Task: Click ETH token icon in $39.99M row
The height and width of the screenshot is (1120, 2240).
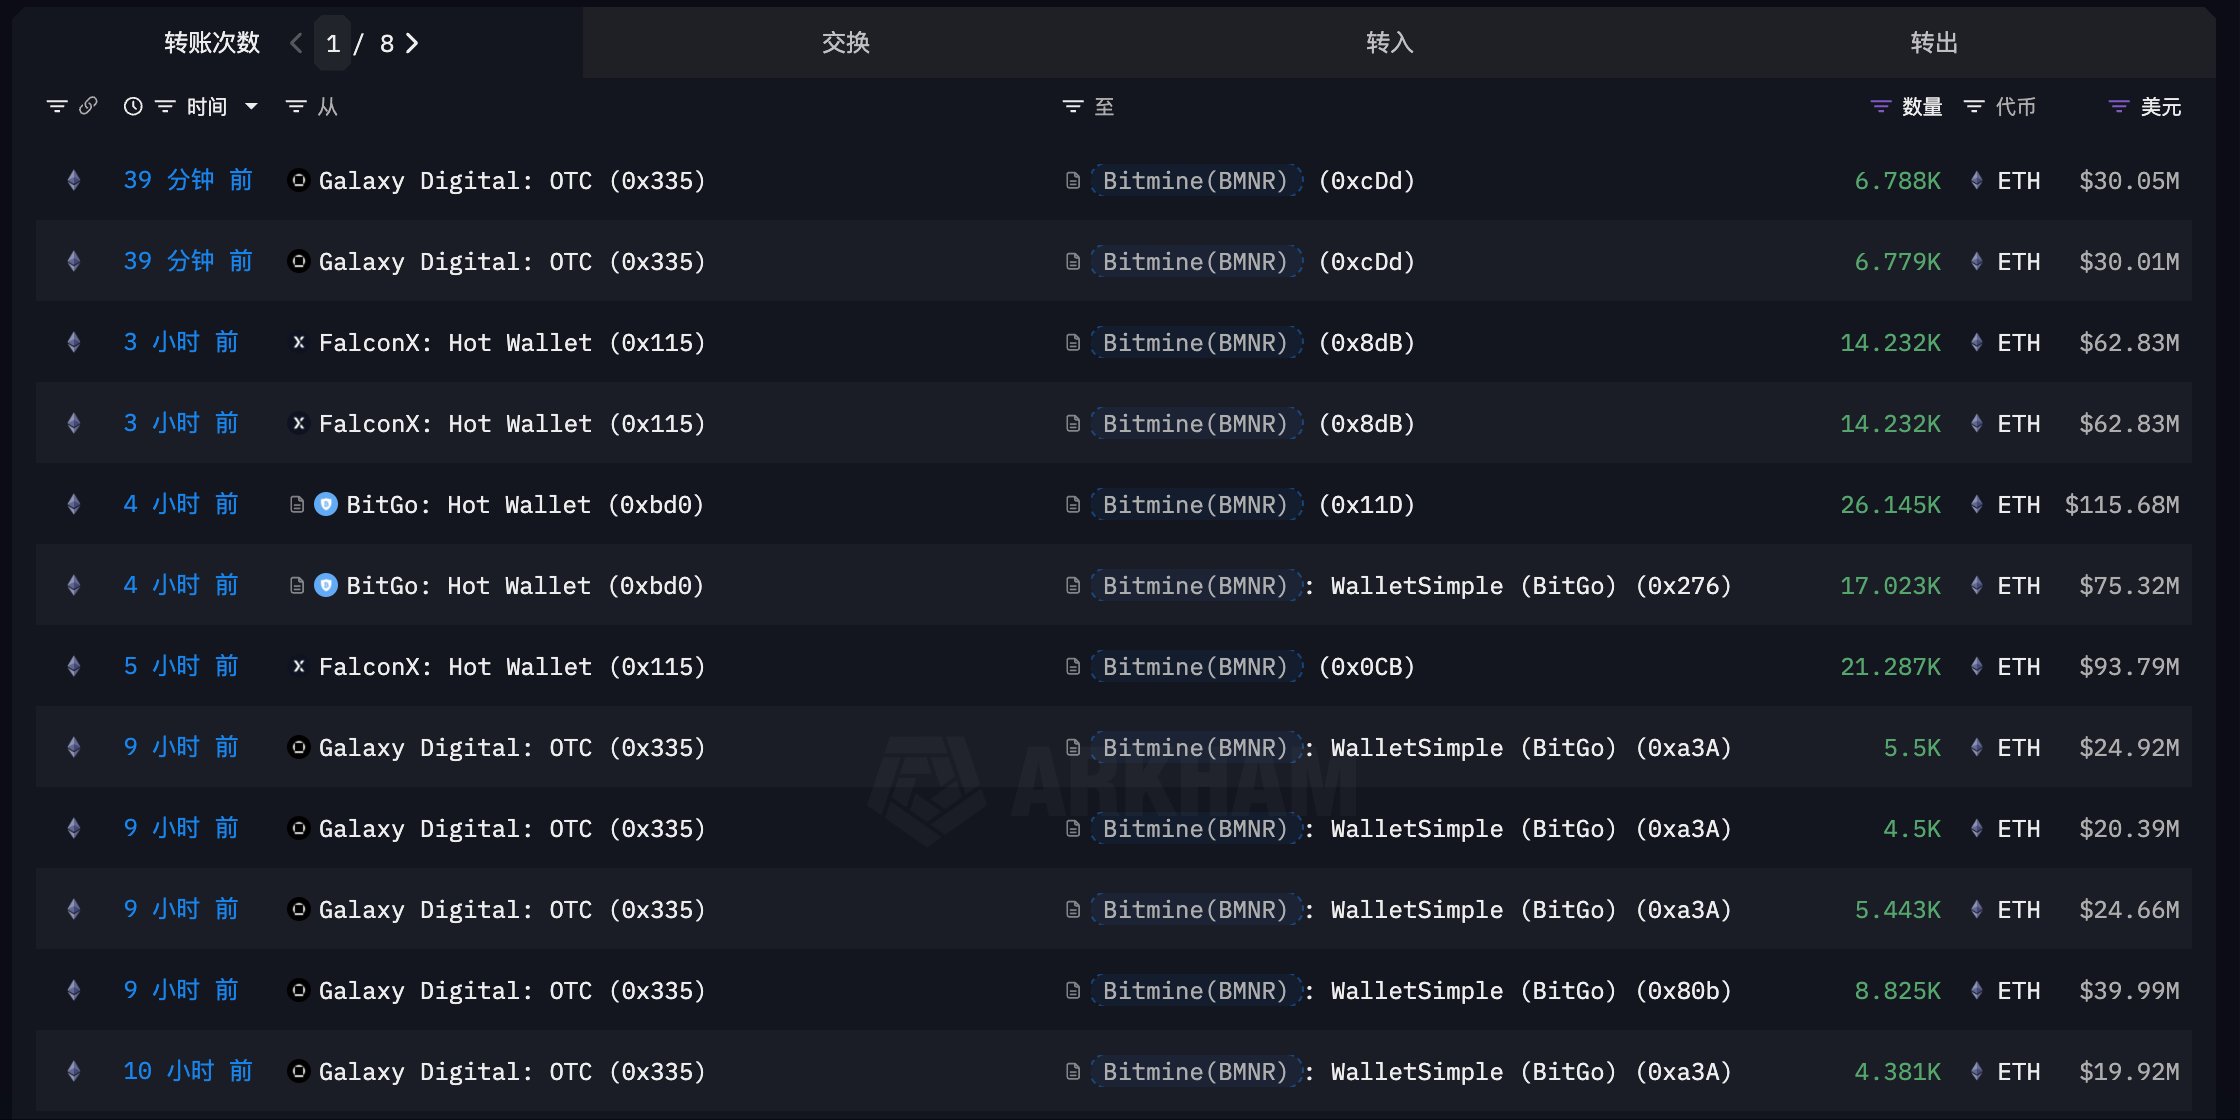Action: [x=1977, y=990]
